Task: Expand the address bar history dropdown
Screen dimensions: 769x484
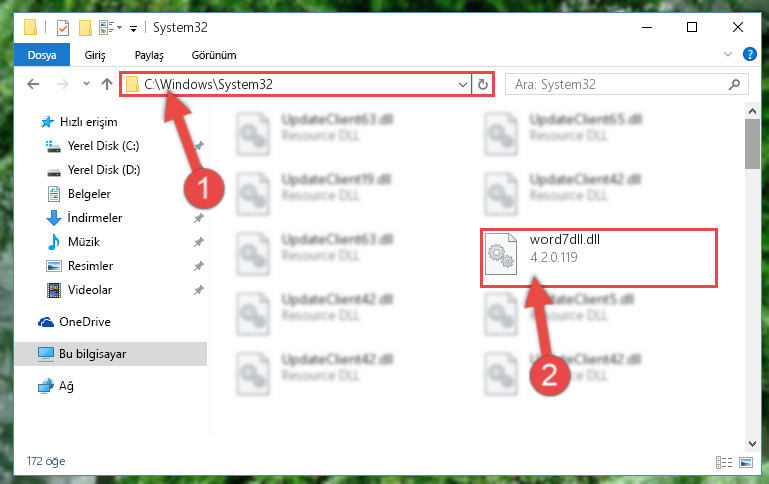Action: [462, 84]
